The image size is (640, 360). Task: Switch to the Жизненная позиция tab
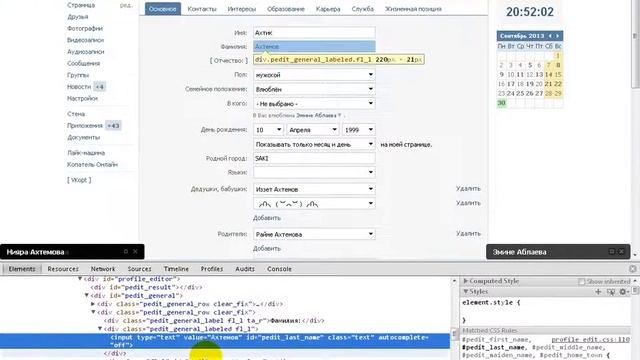tap(413, 9)
